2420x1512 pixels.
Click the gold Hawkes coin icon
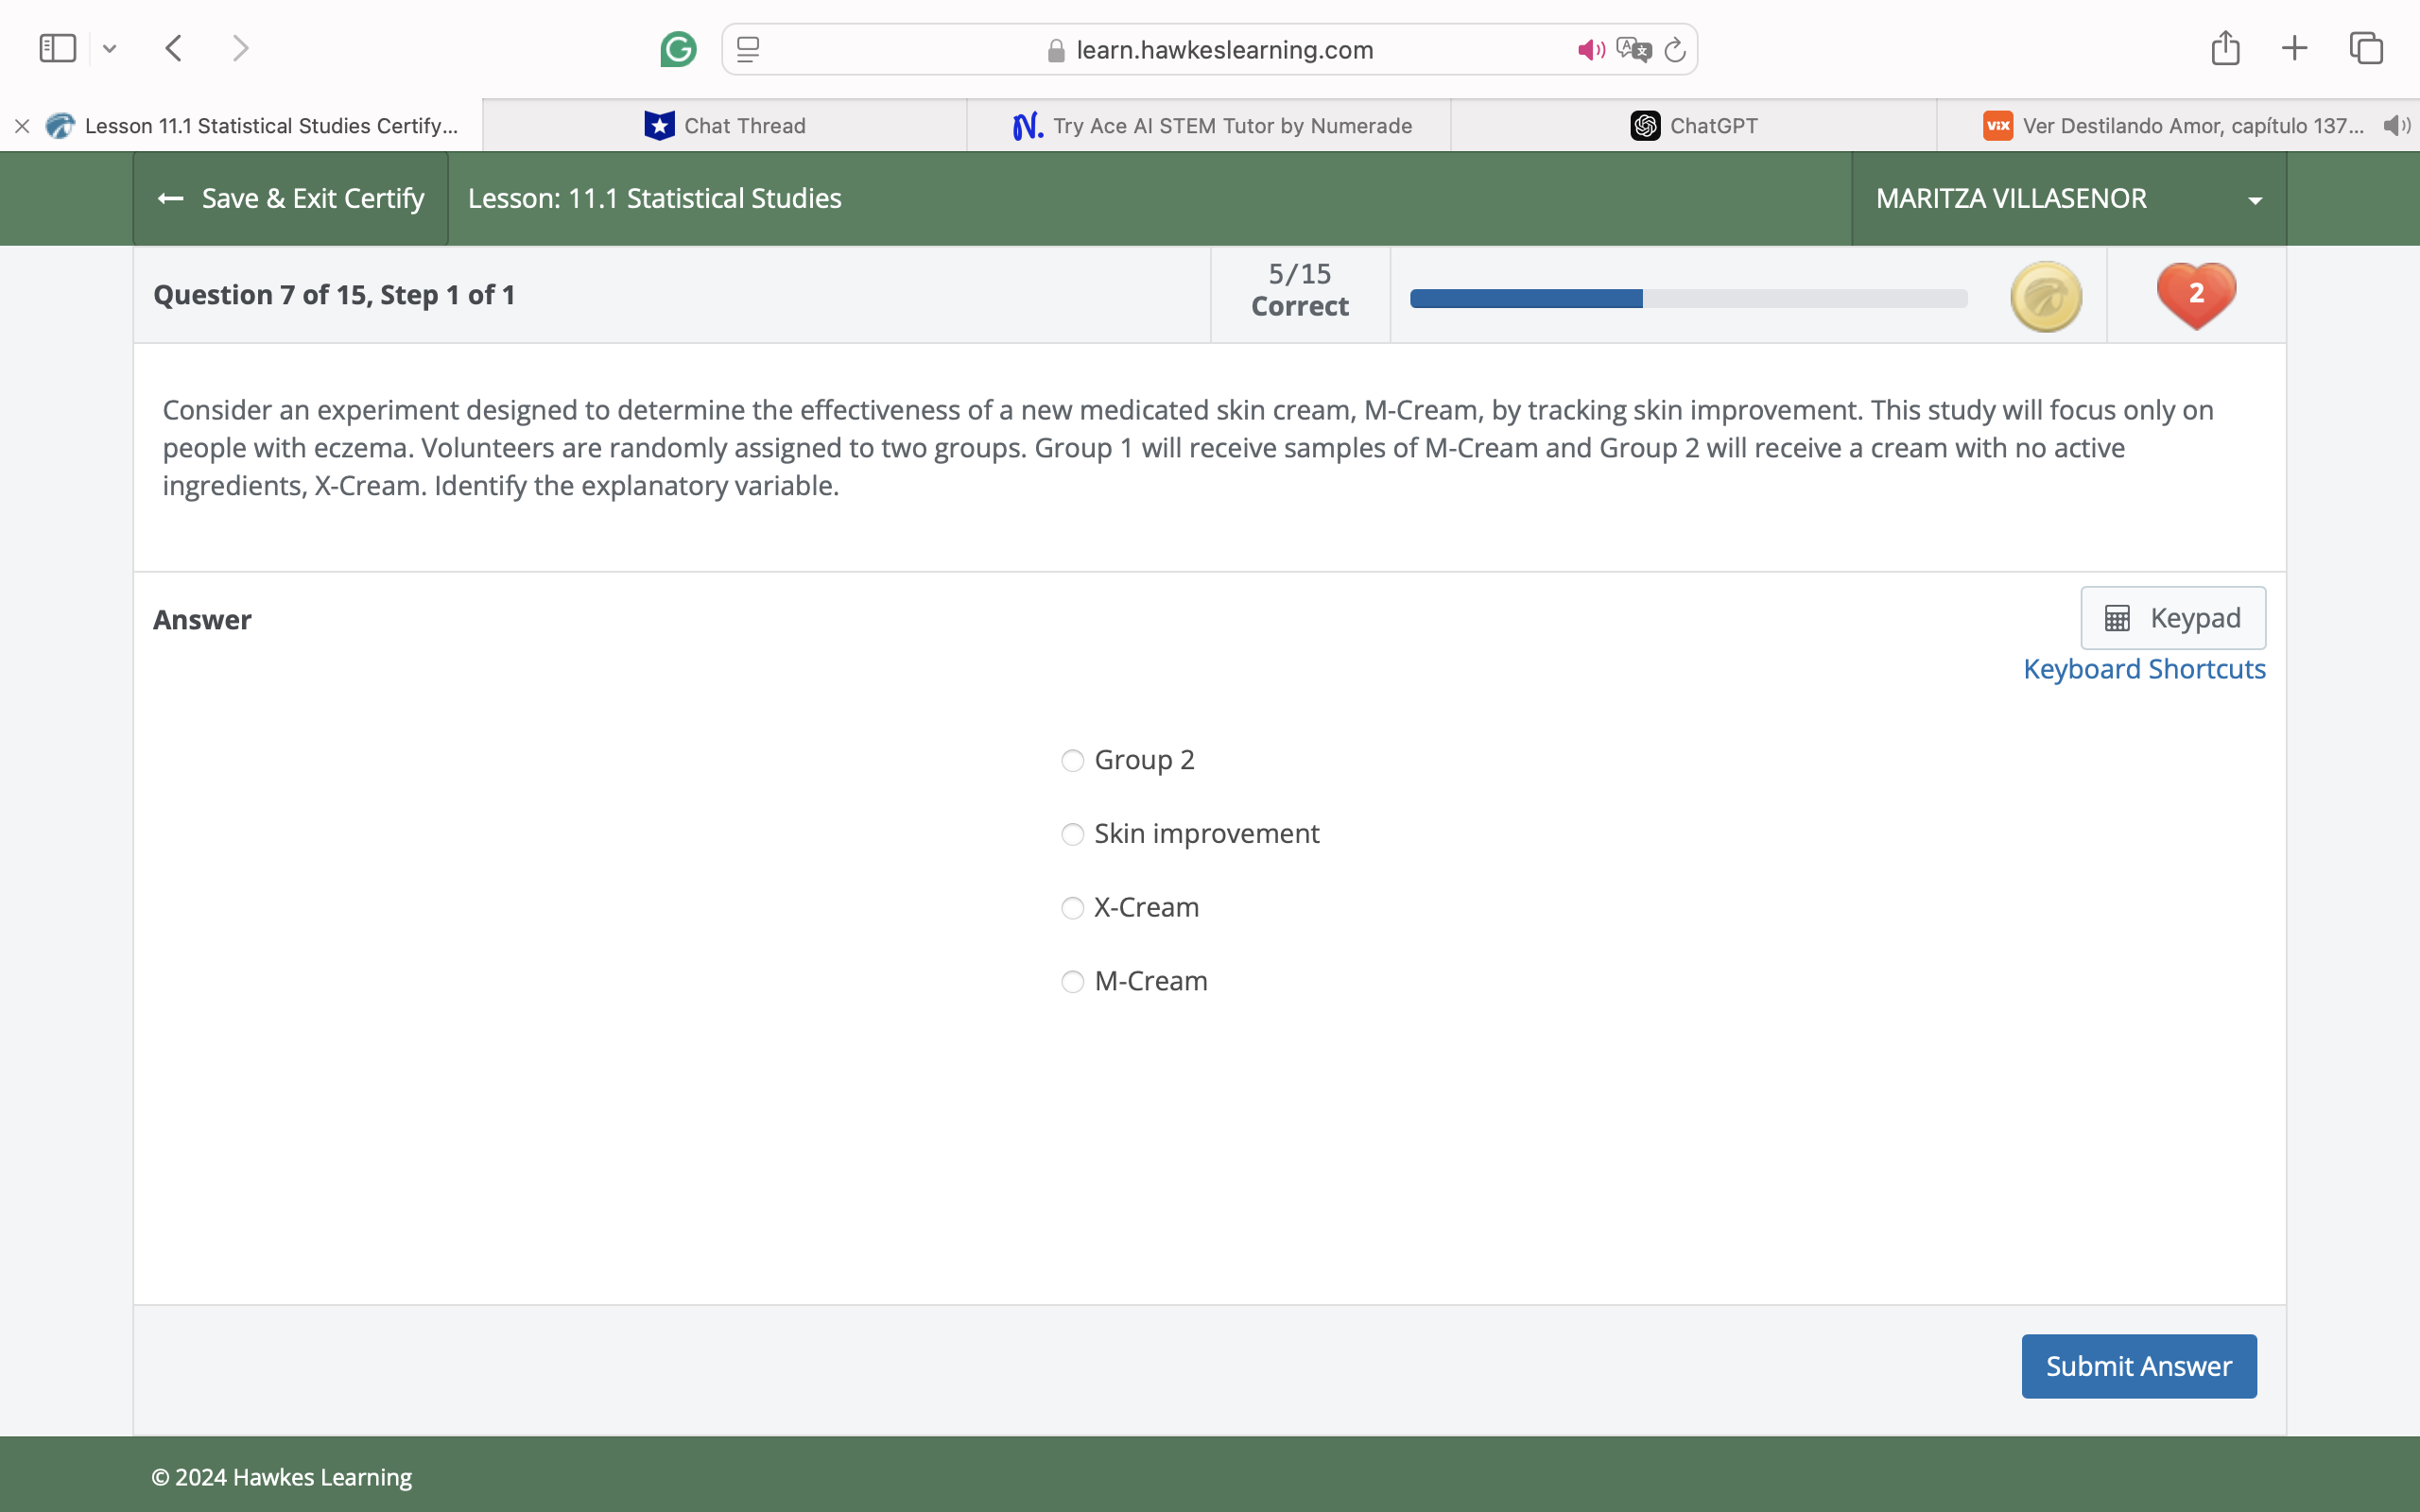2046,296
